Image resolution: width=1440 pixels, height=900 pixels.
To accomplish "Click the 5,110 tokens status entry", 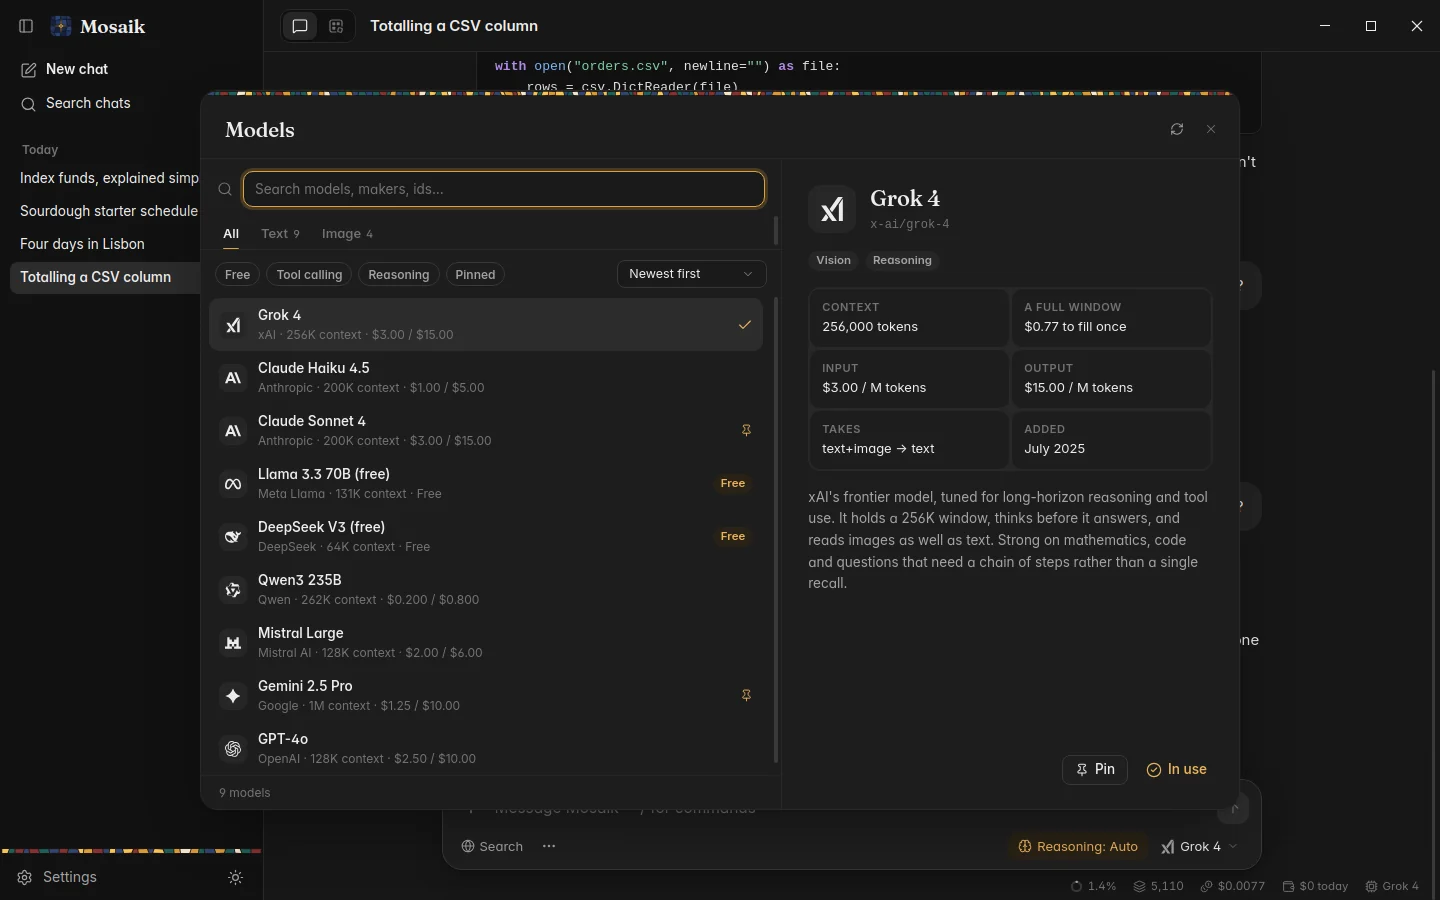I will click(1159, 886).
